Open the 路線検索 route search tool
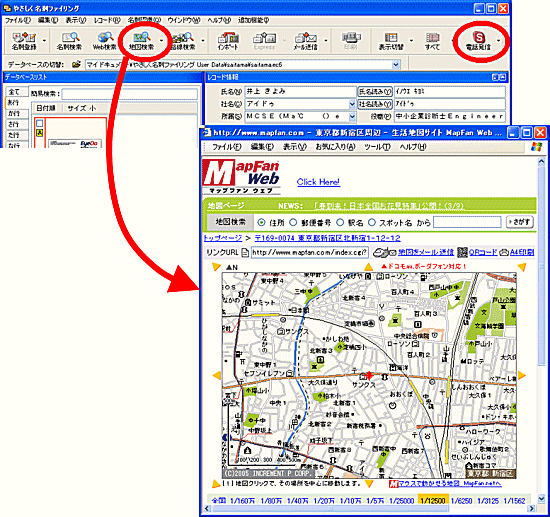The height and width of the screenshot is (517, 550). [183, 41]
